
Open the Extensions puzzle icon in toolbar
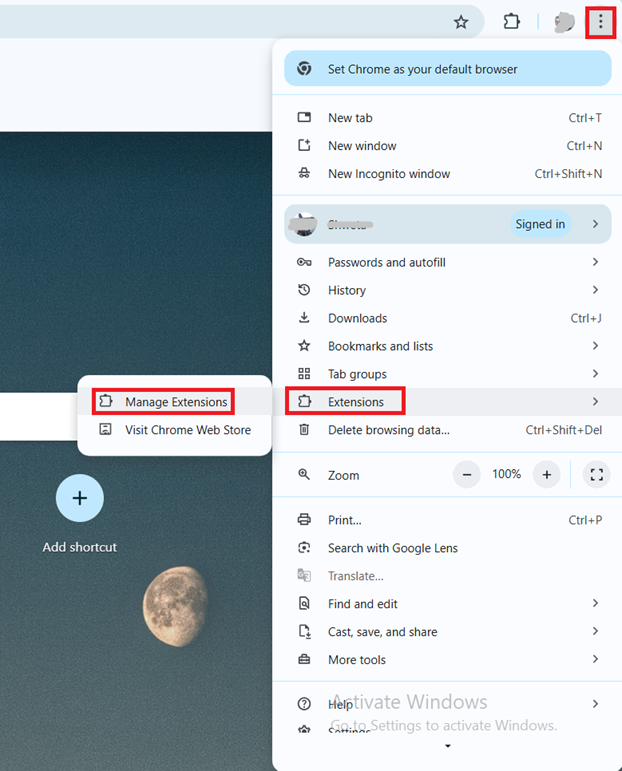(x=512, y=22)
